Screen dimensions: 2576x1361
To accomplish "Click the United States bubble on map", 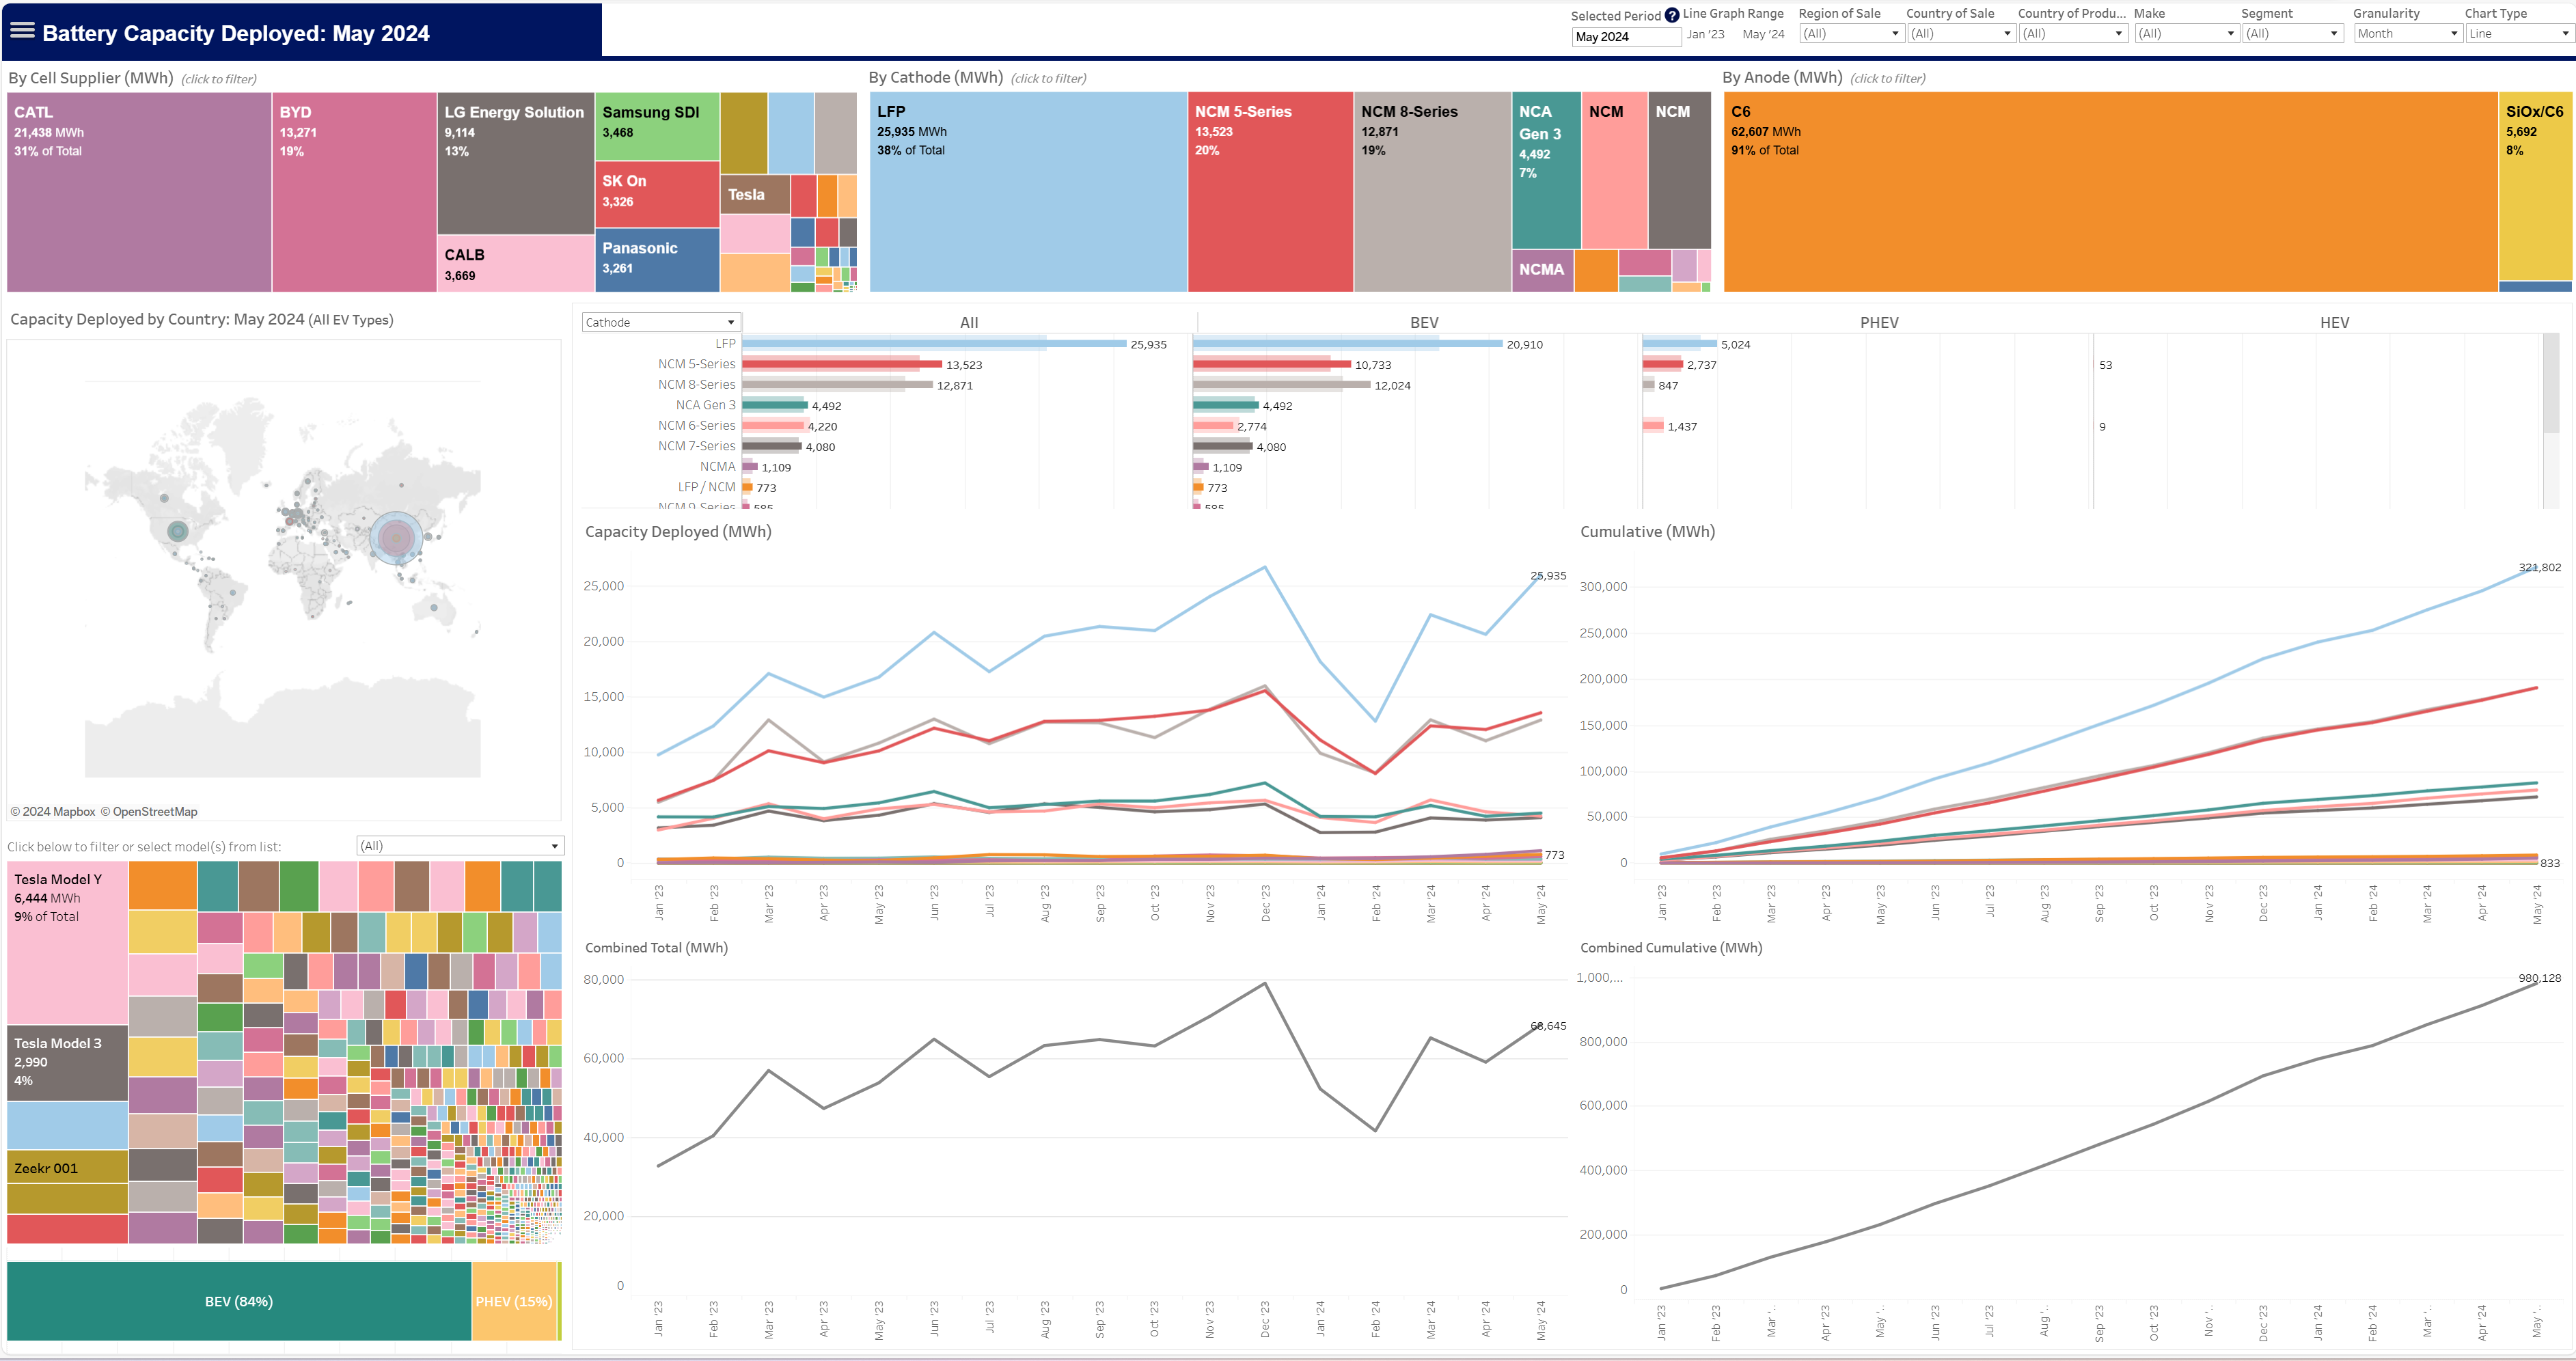I will [178, 531].
